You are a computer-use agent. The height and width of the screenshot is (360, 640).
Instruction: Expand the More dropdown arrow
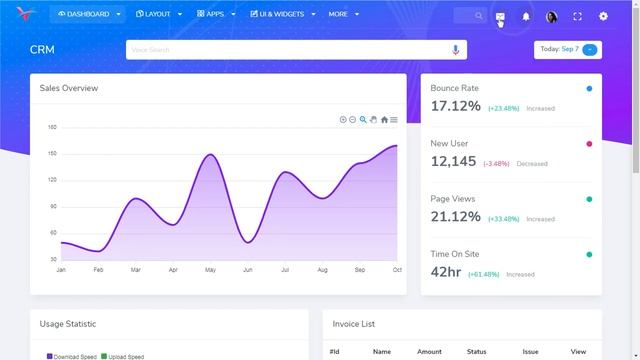click(357, 14)
